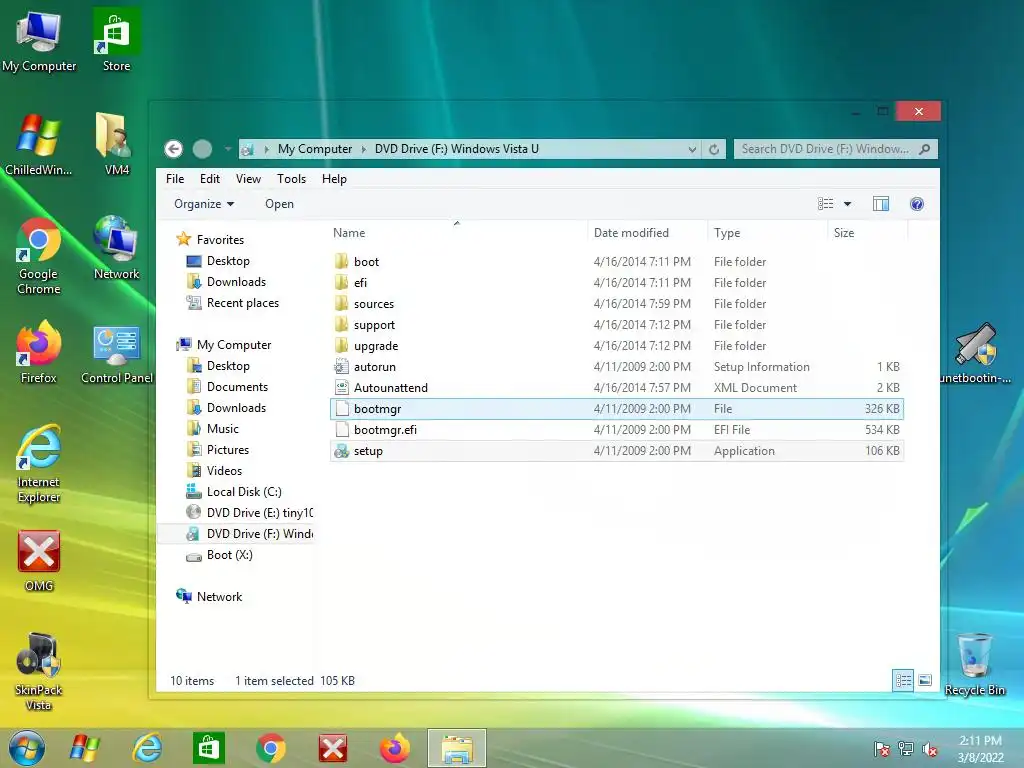Sort by Date modified column header
Viewport: 1024px width, 768px height.
647,232
